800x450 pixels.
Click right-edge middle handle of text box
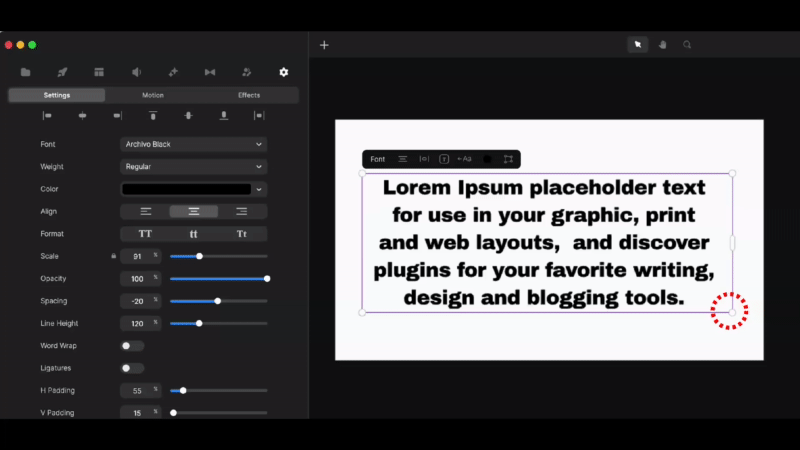(x=732, y=243)
